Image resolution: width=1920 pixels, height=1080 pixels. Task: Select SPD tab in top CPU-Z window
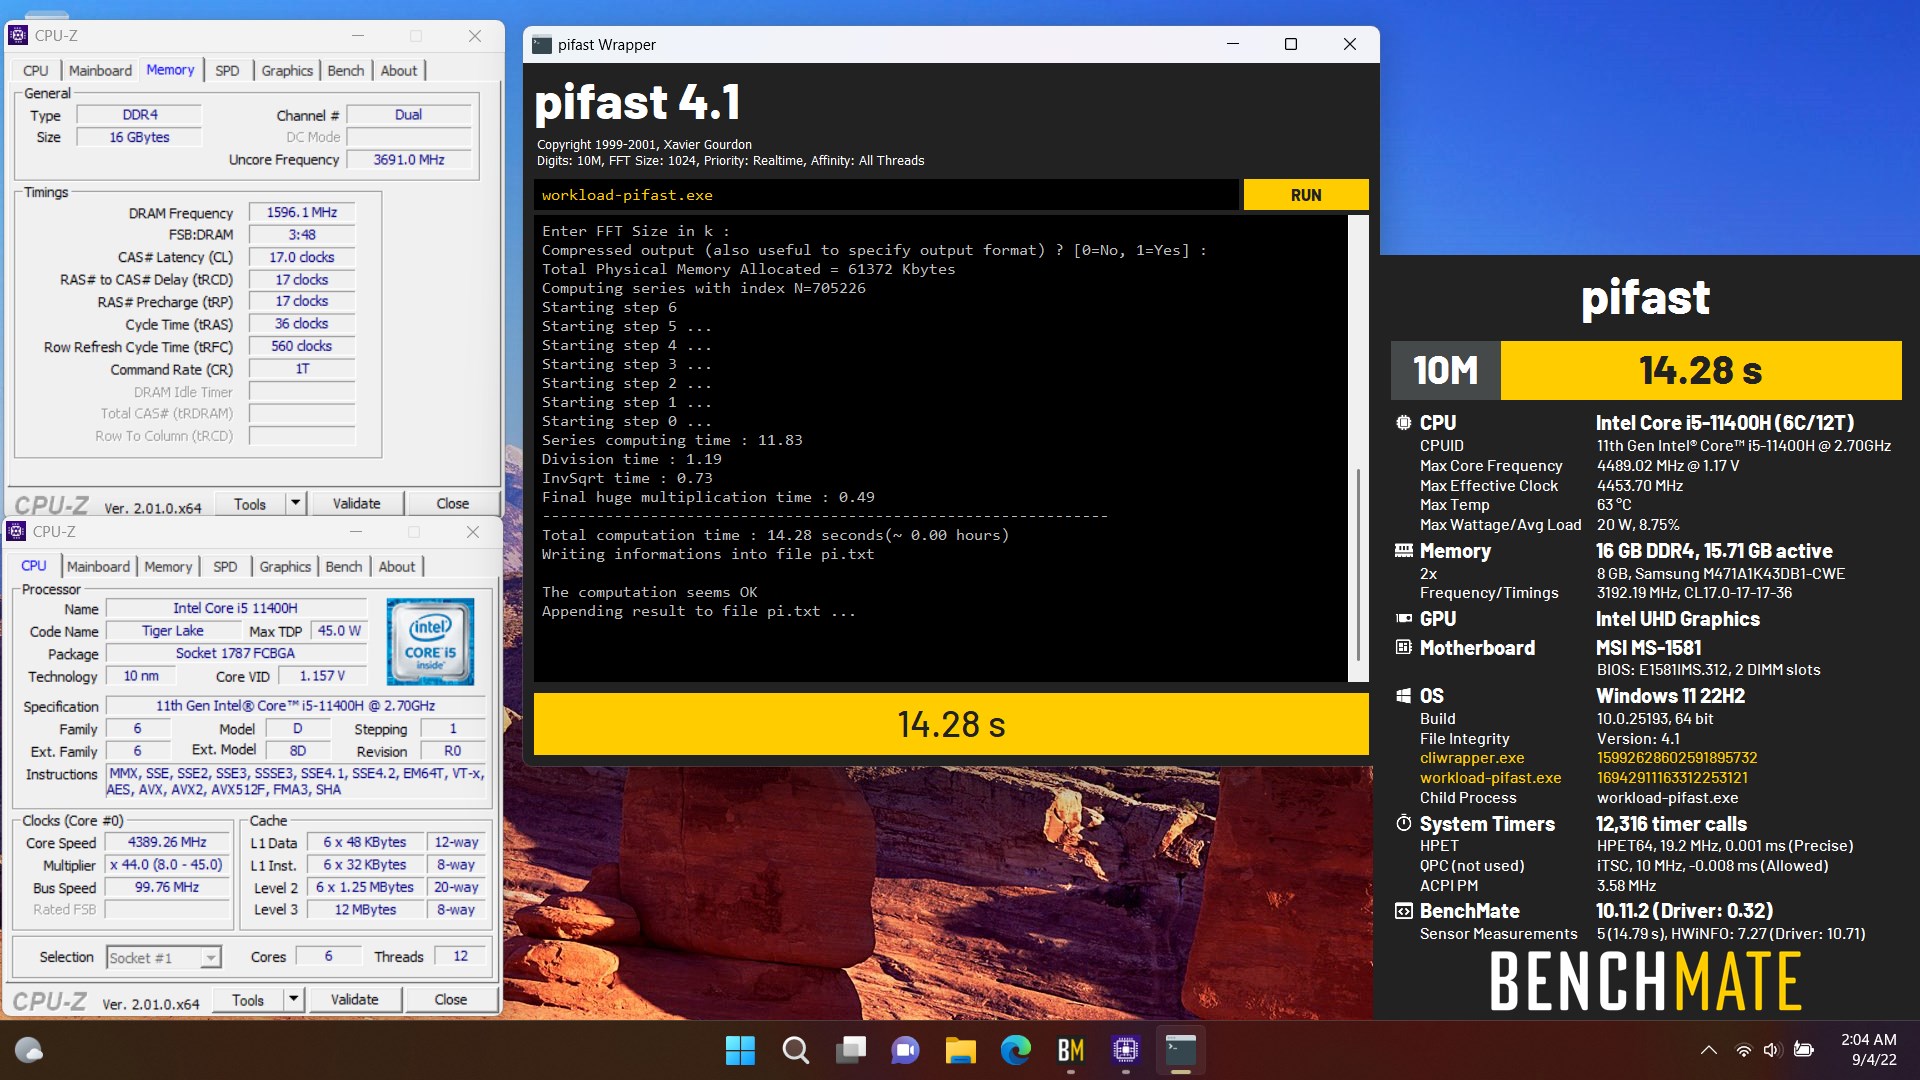click(x=227, y=70)
